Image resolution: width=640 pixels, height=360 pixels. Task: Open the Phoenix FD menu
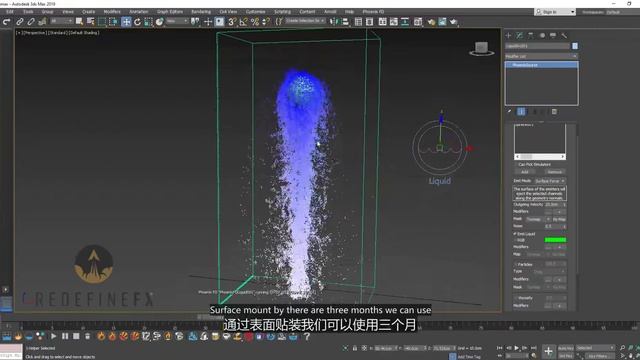(373, 12)
